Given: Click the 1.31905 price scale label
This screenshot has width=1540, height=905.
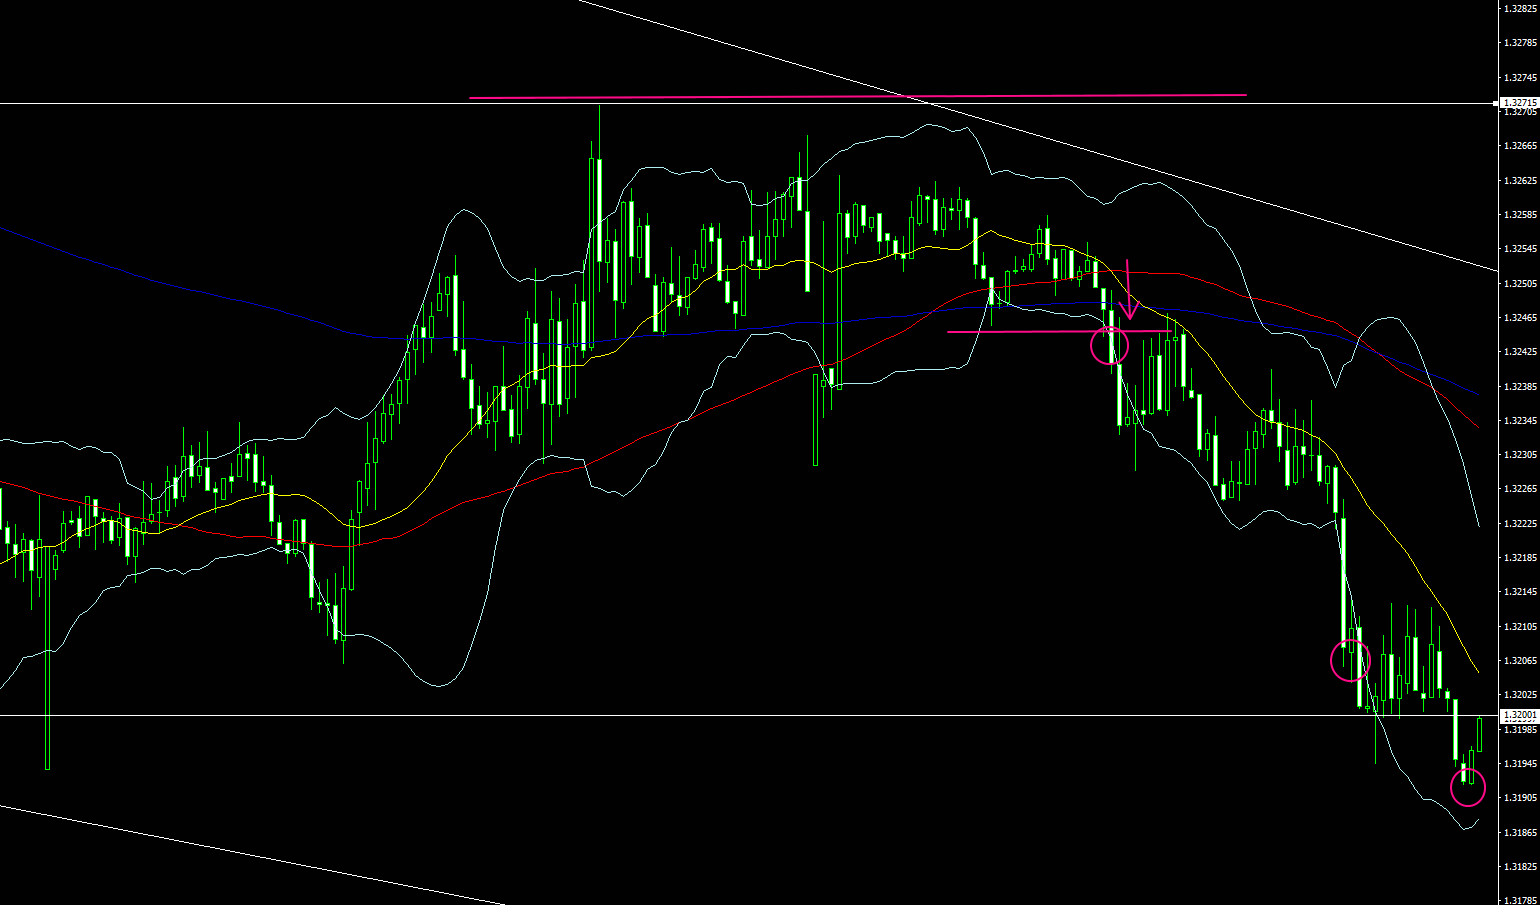Looking at the screenshot, I should pyautogui.click(x=1520, y=798).
